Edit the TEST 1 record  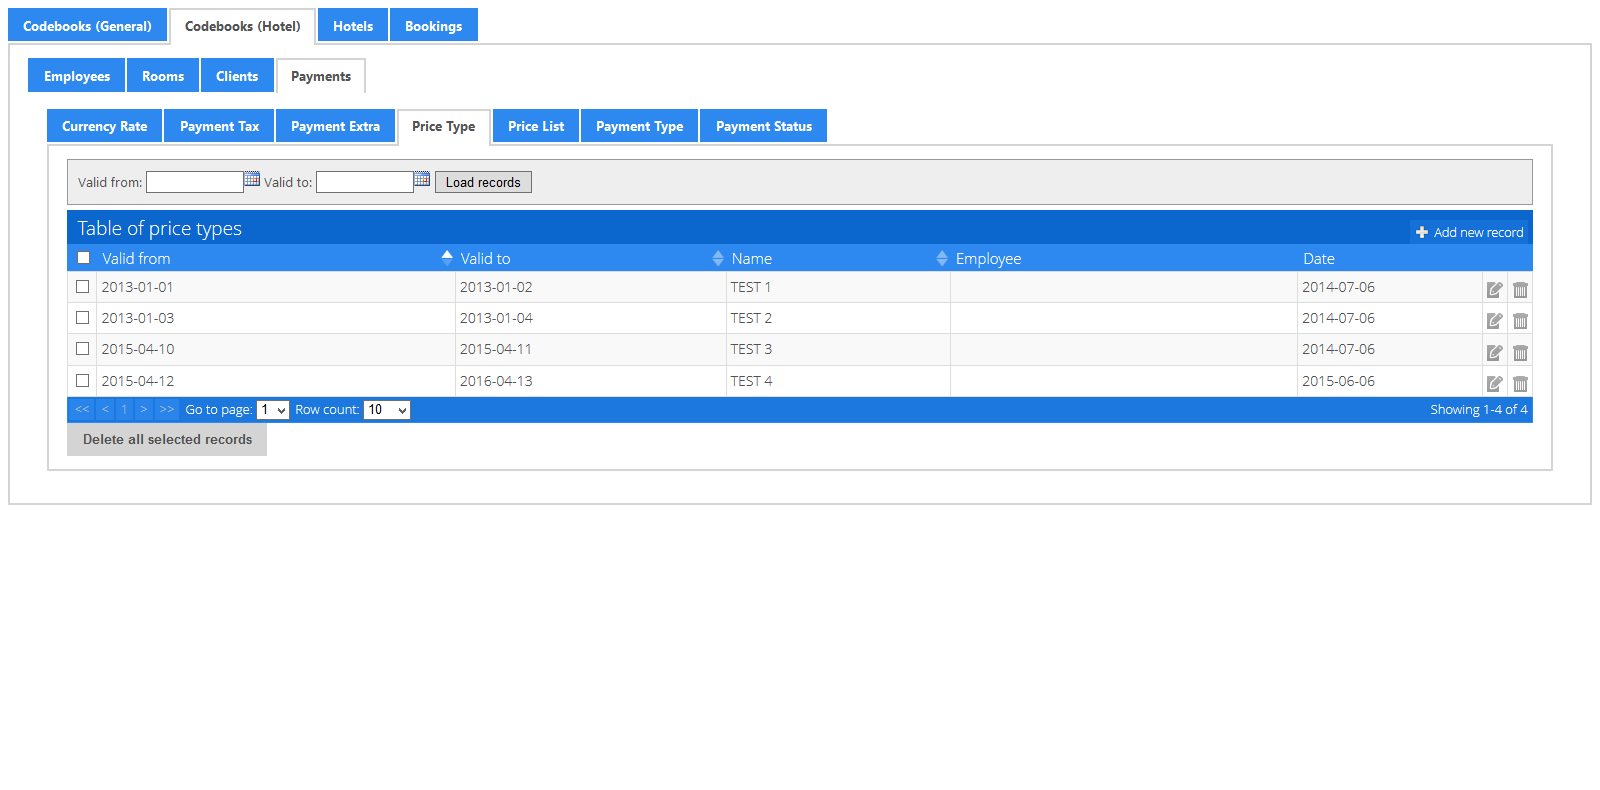tap(1494, 290)
